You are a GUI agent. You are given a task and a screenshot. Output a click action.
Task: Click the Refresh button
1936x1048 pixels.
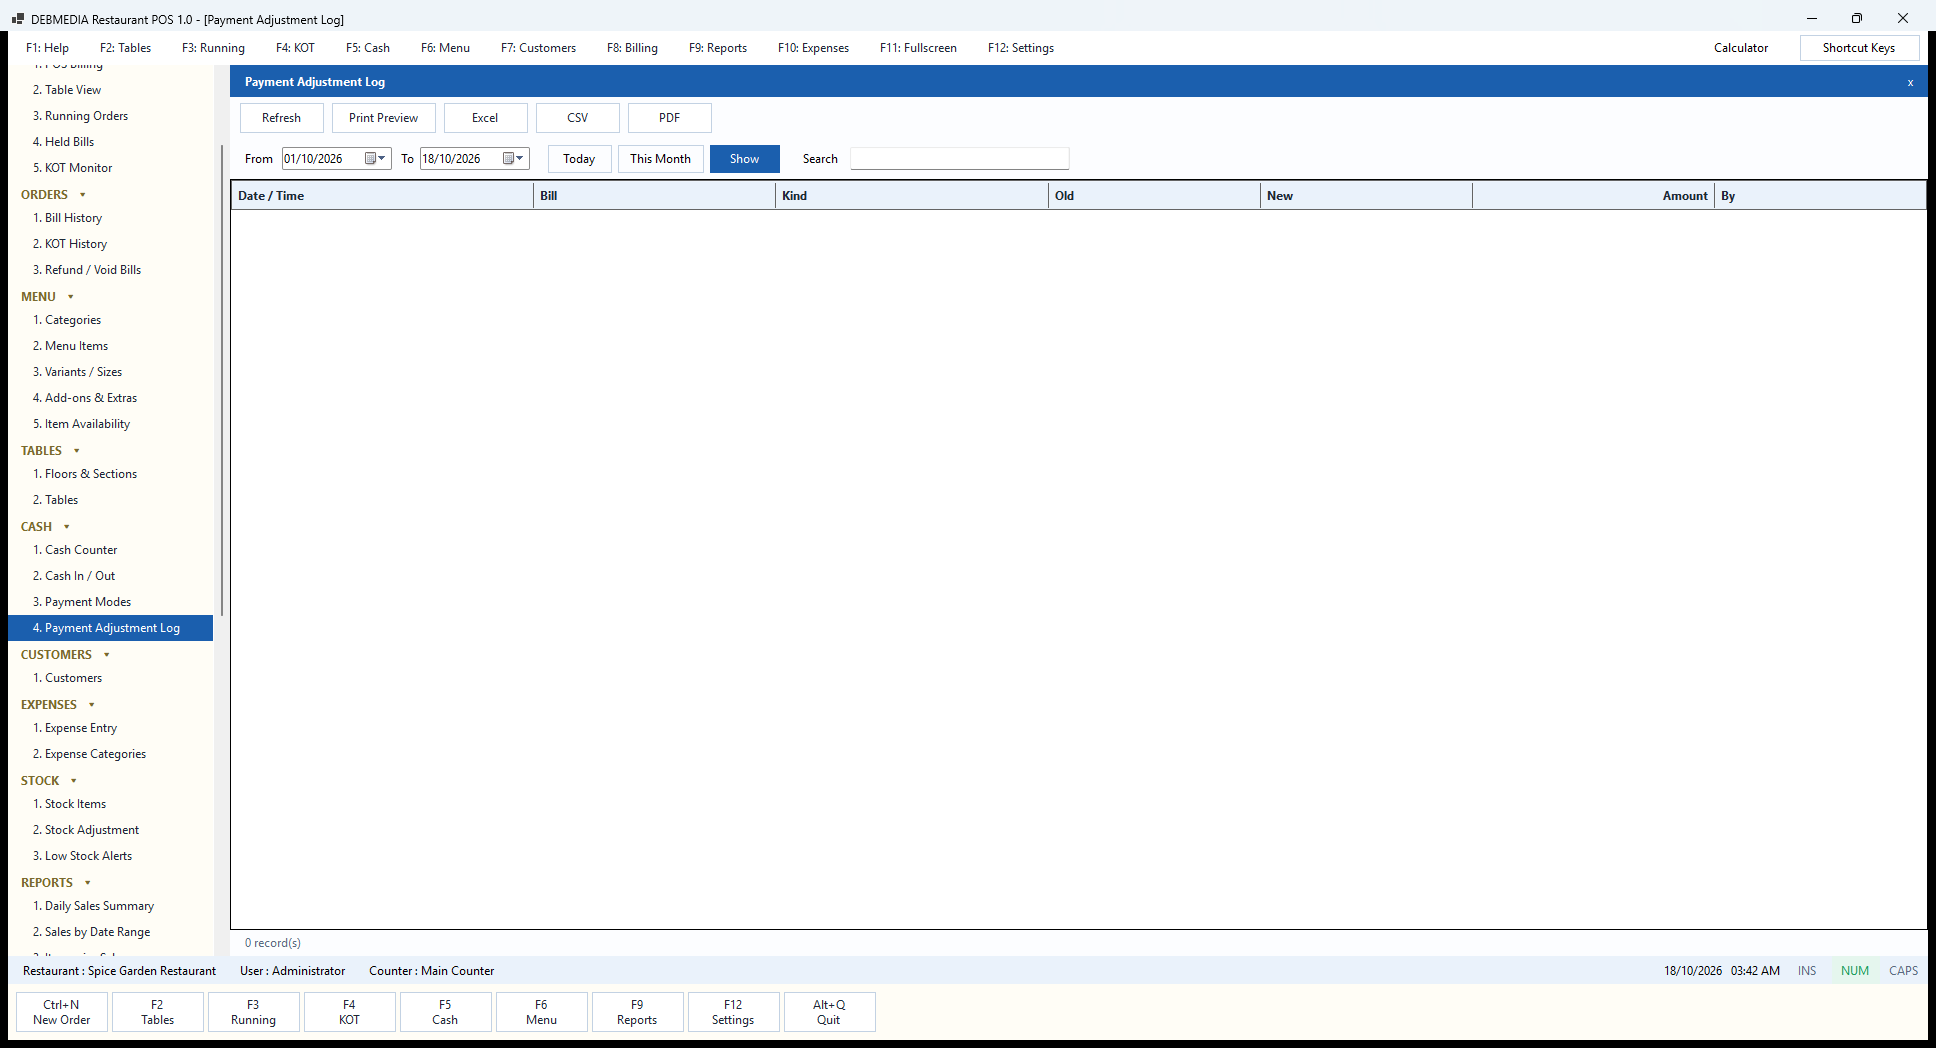pos(282,118)
